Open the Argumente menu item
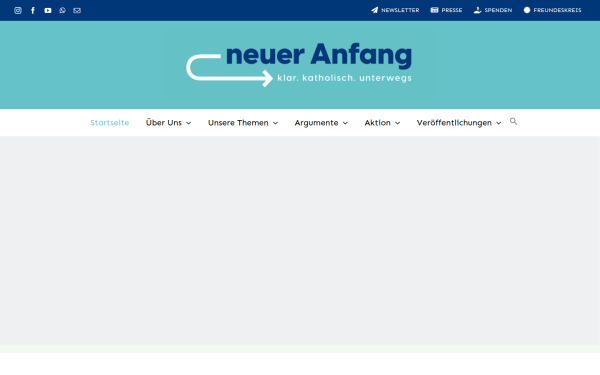The image size is (600, 375). click(316, 123)
